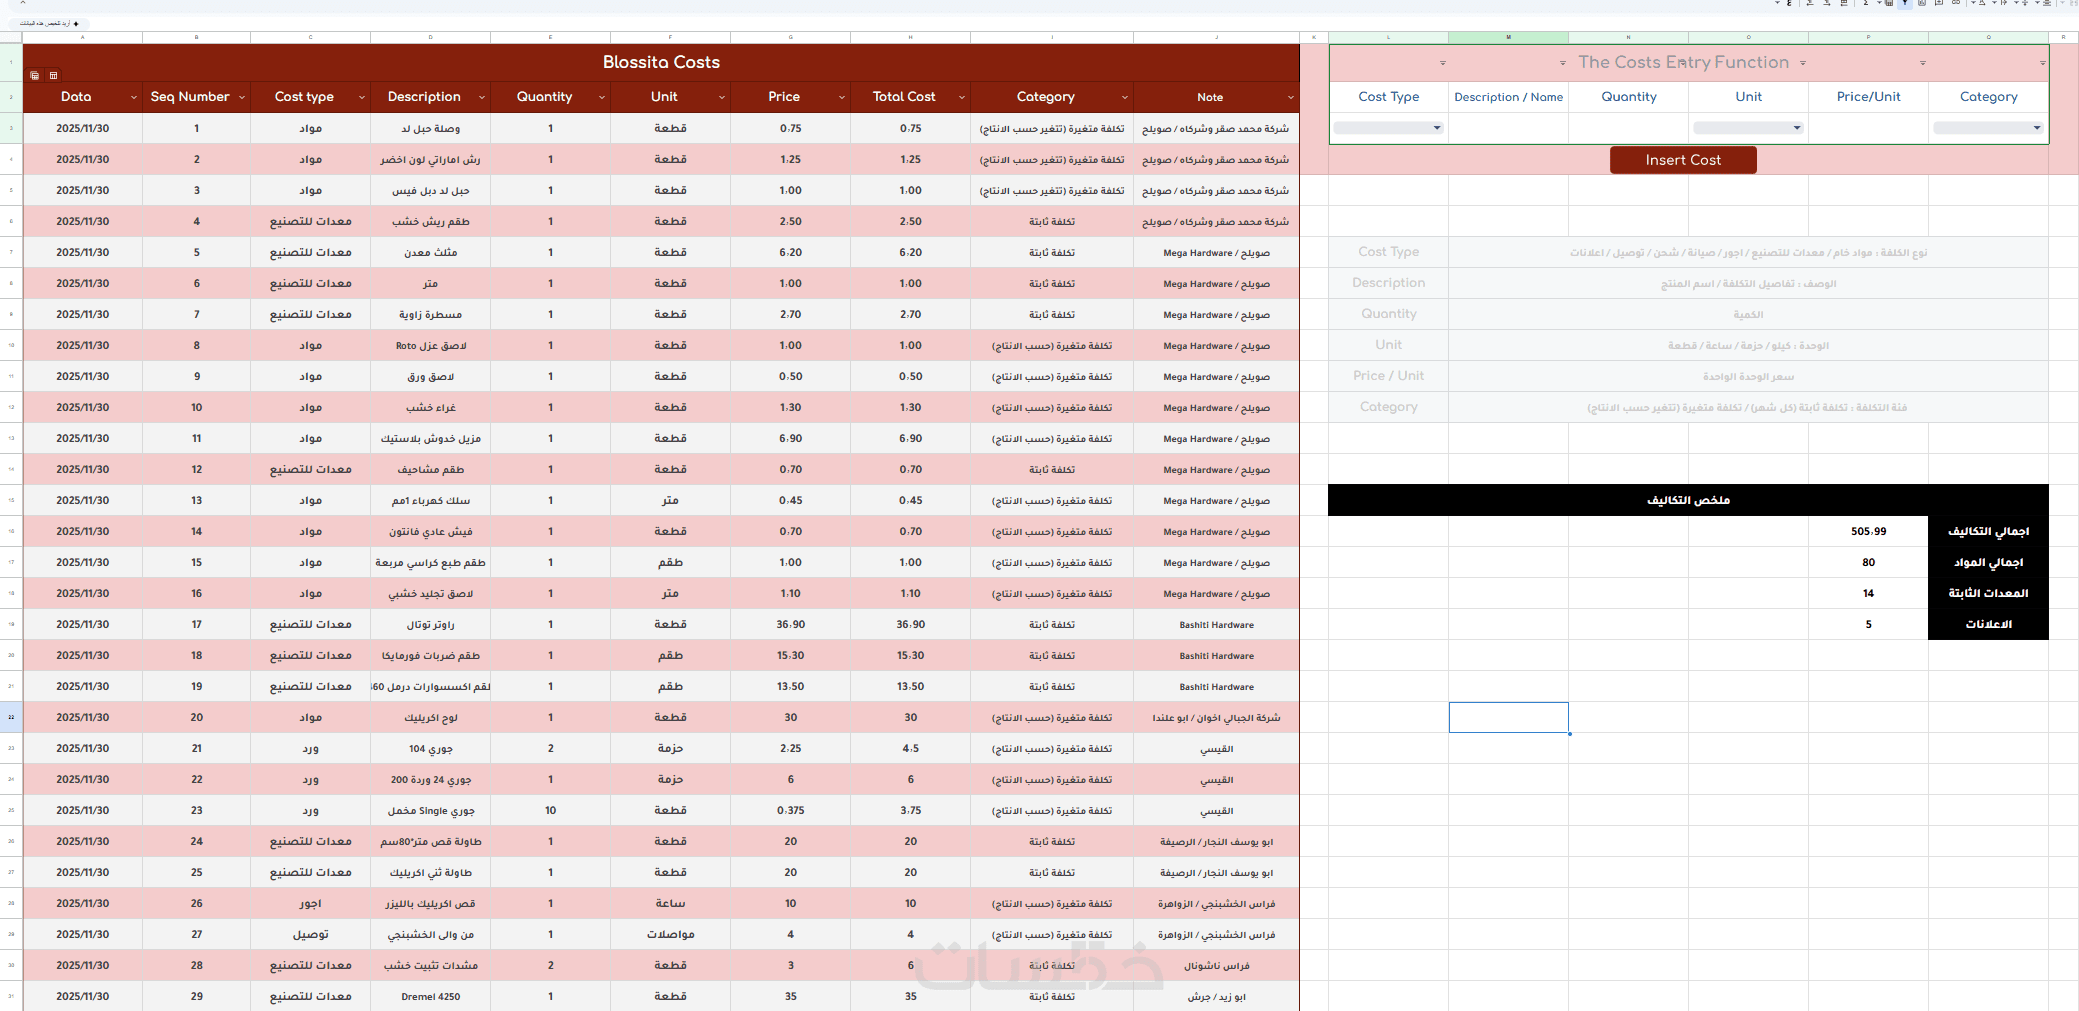
Task: Click the Quantity entry cell in Costs Entry form
Action: 1628,128
